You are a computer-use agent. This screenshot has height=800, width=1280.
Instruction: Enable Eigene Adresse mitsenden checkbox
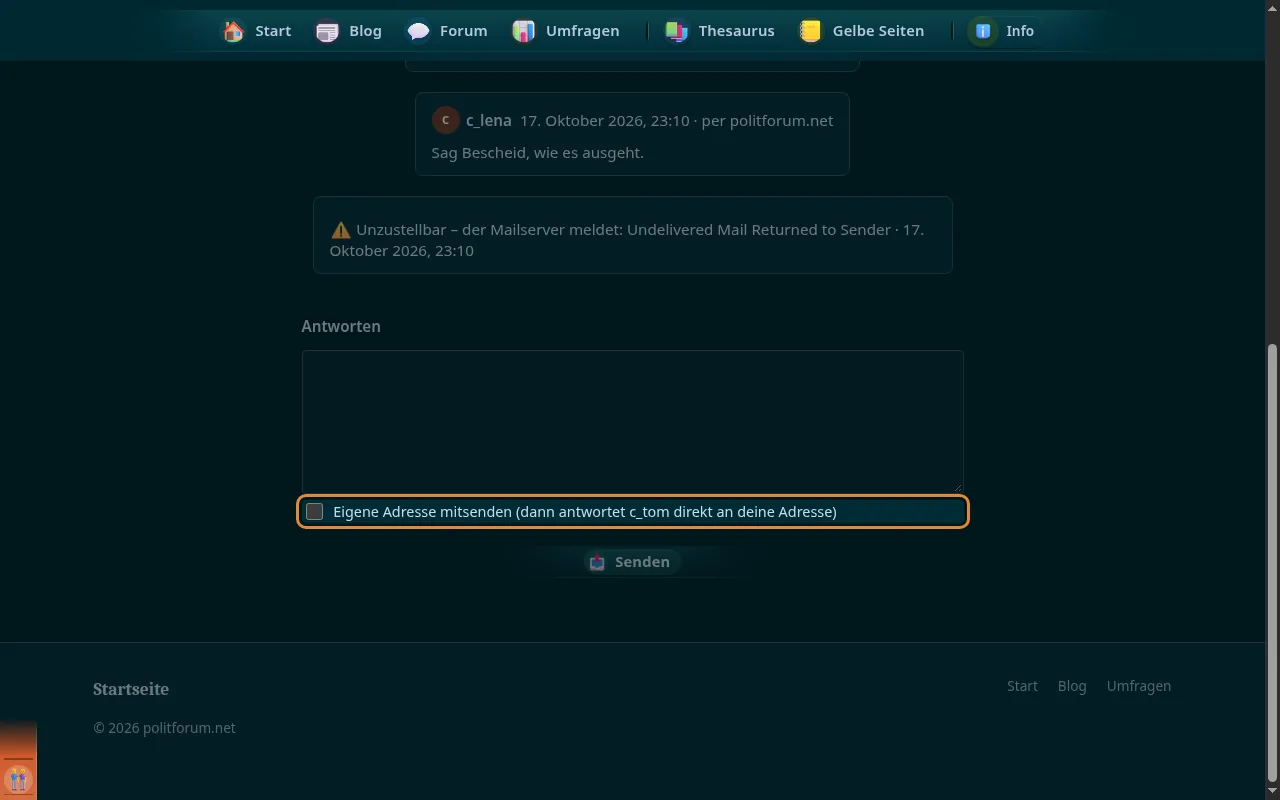point(315,512)
